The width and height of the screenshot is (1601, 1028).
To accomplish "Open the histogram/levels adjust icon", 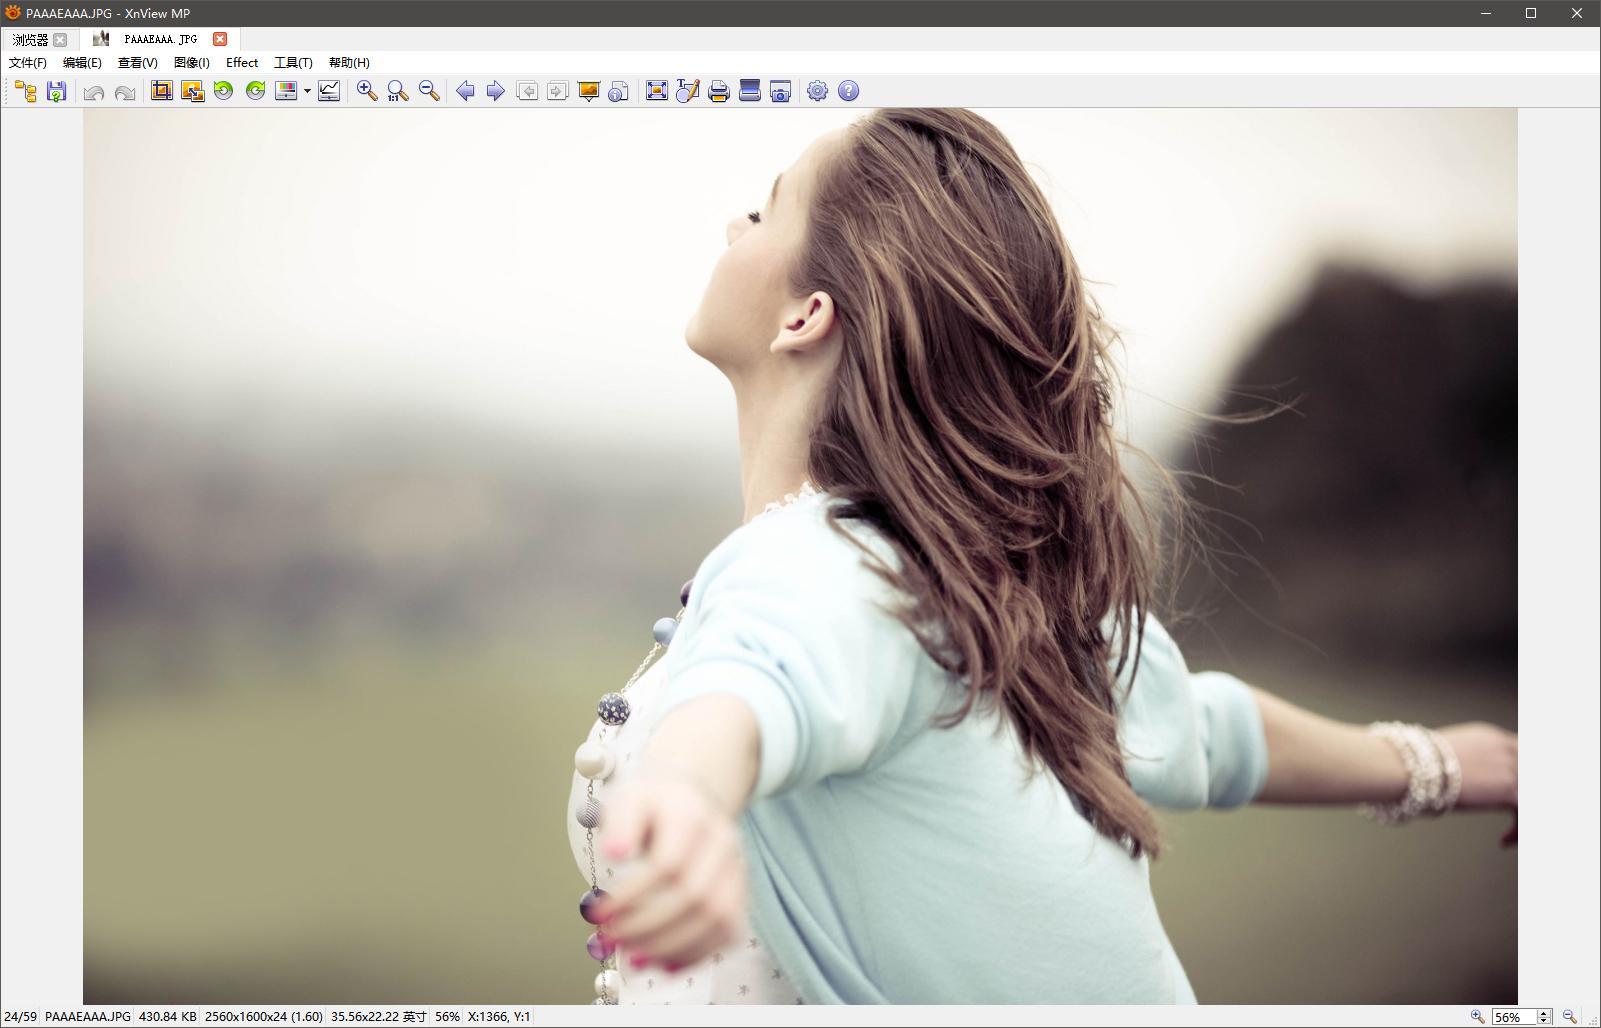I will pos(329,91).
